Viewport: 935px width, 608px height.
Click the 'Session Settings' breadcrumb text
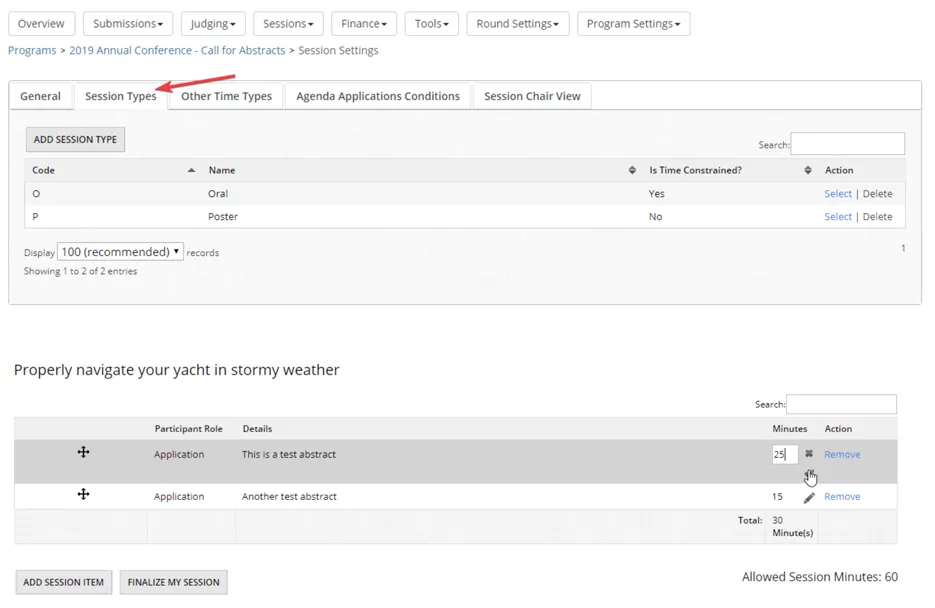(x=338, y=51)
